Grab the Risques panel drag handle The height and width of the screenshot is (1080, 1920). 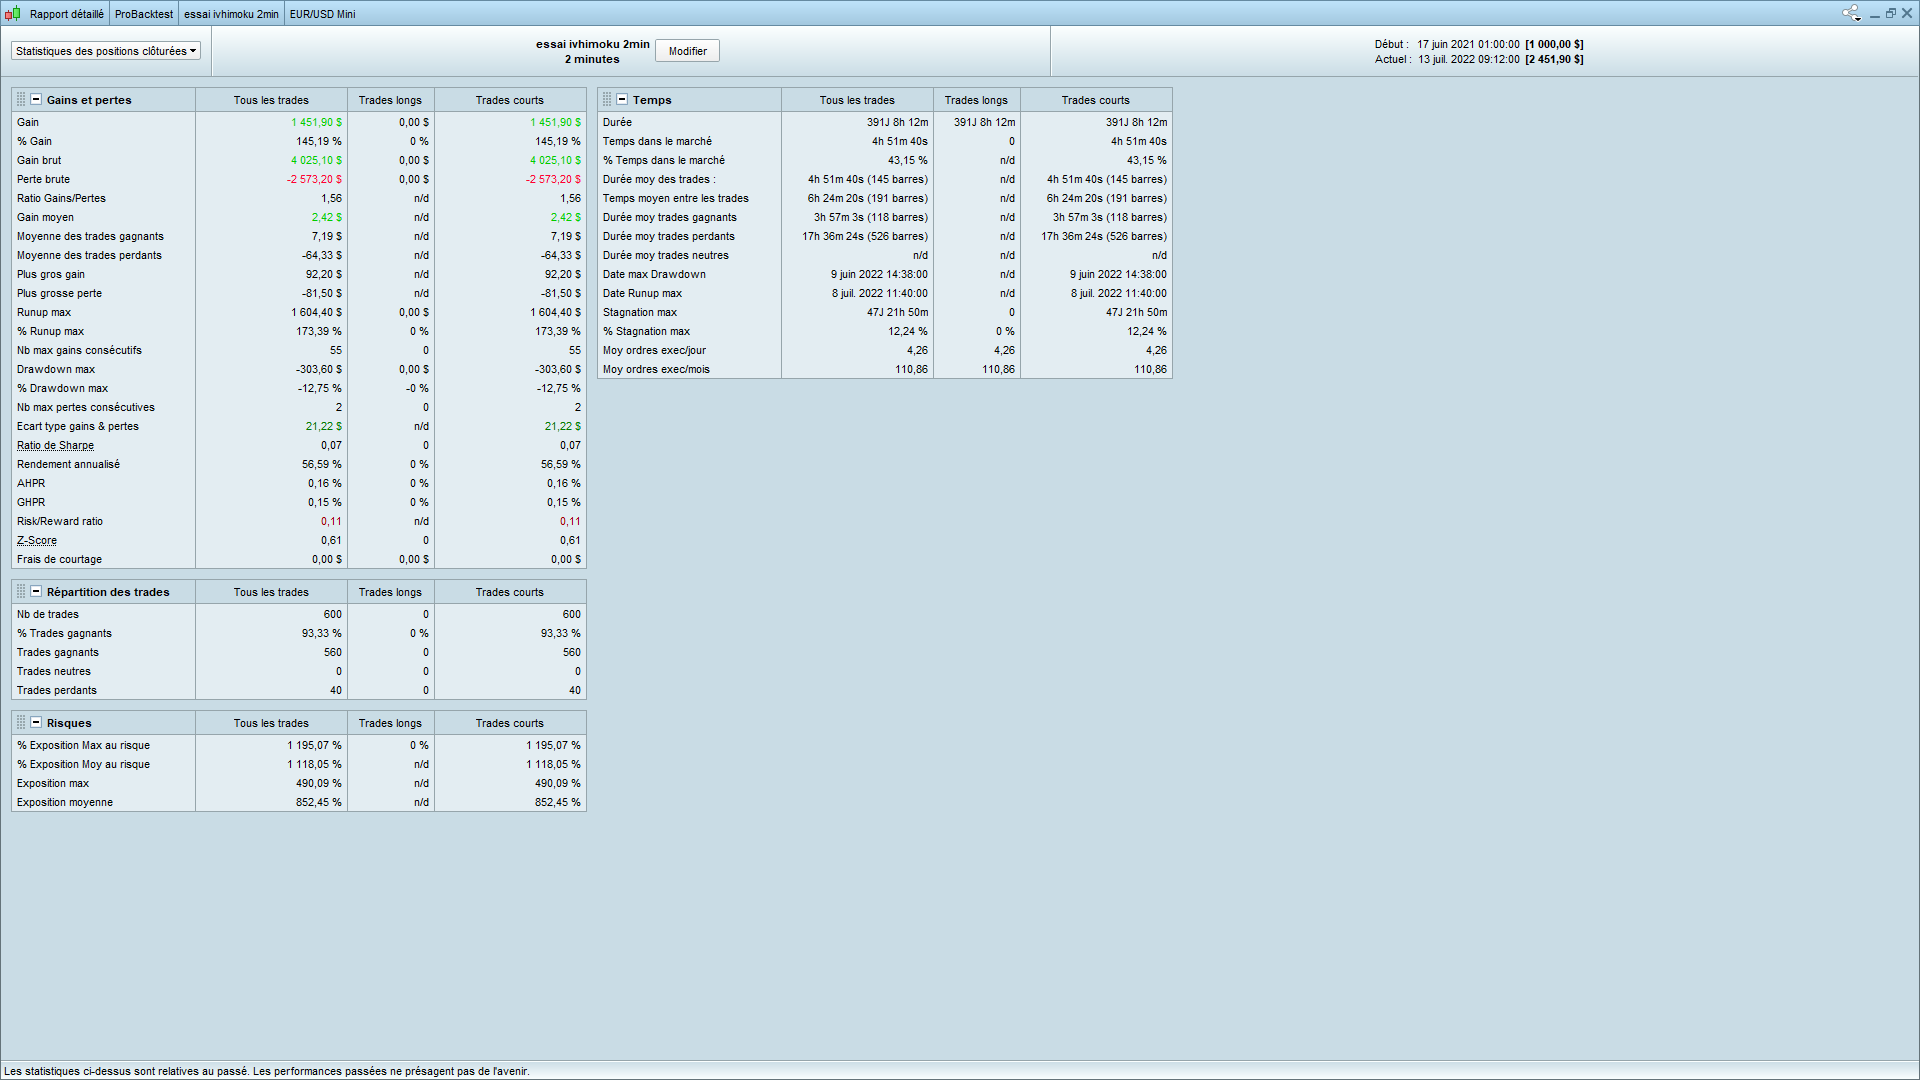pos(21,723)
